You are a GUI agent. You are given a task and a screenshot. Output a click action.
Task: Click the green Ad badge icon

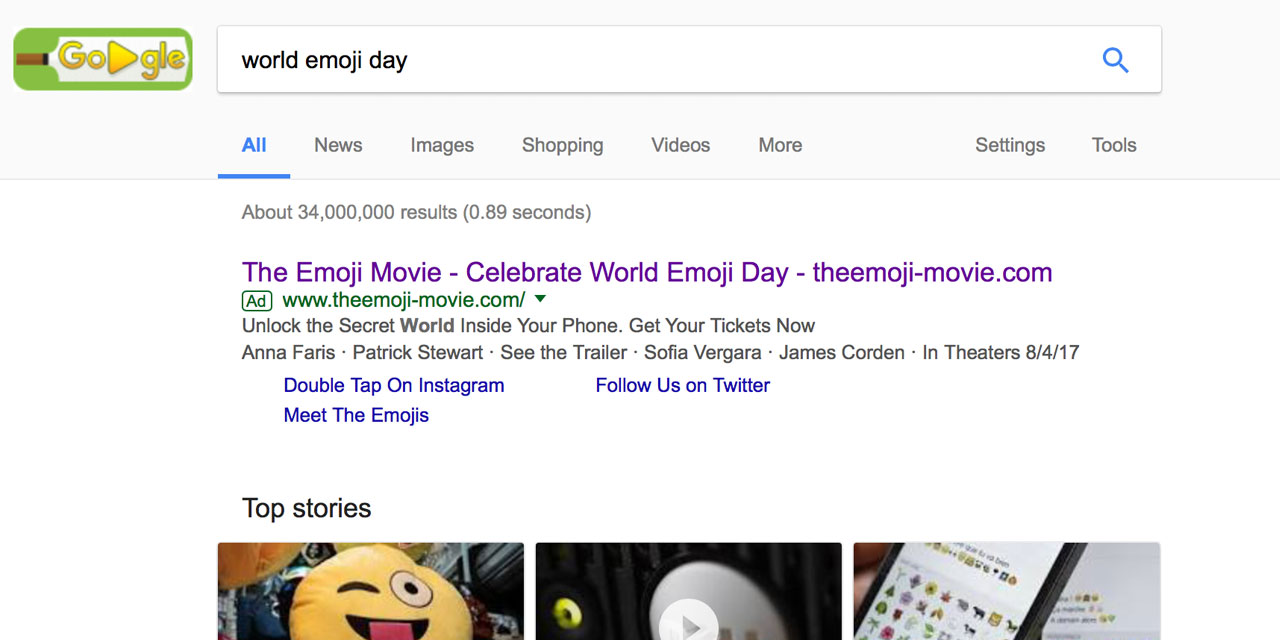tap(257, 300)
